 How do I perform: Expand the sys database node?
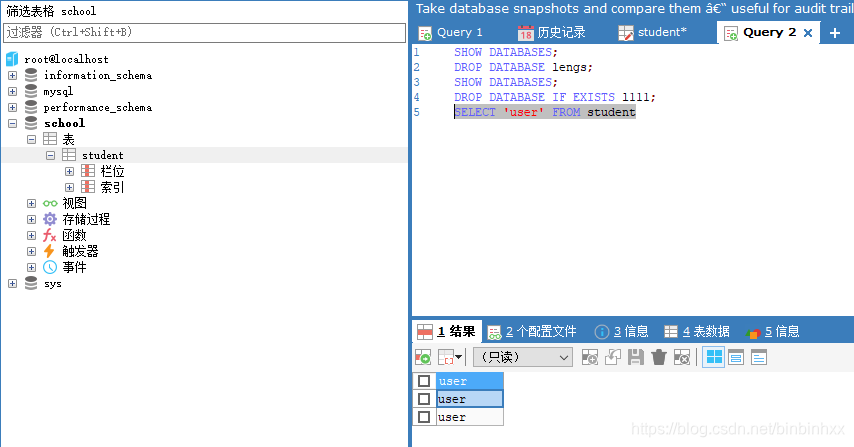[13, 283]
